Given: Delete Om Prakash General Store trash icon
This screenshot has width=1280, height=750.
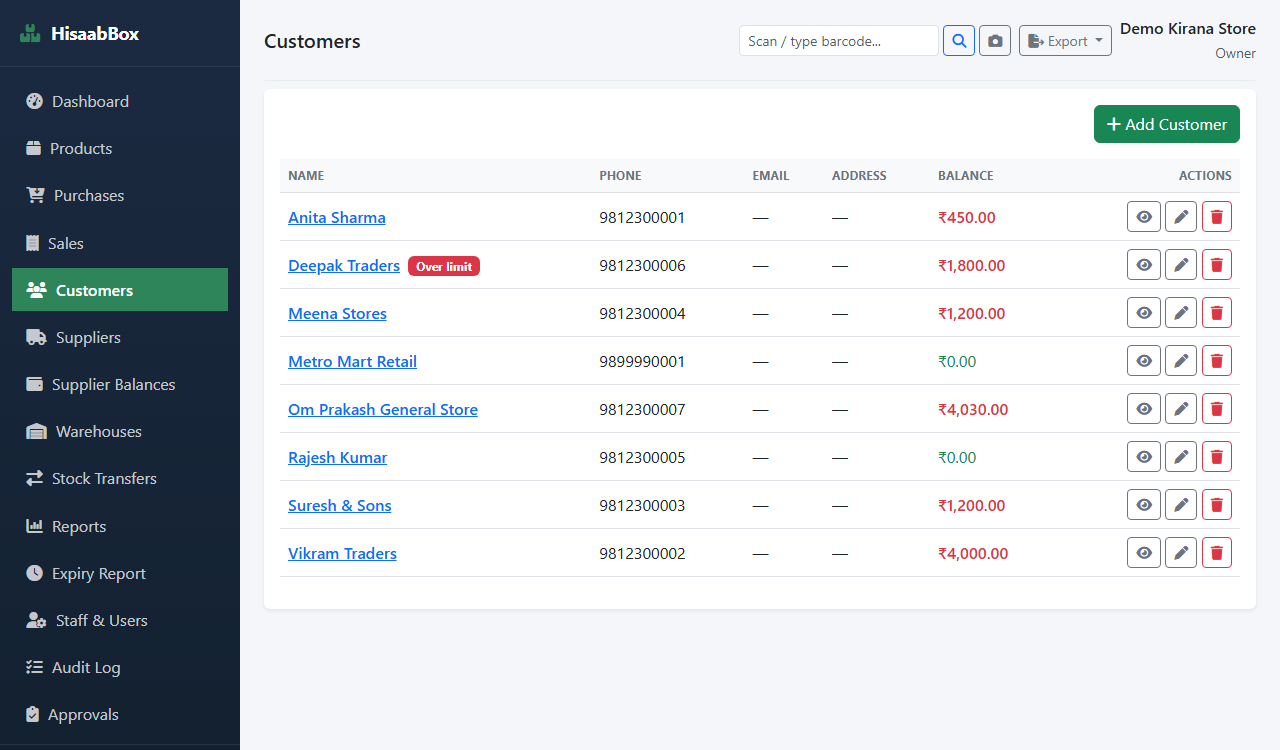Looking at the screenshot, I should [1217, 409].
